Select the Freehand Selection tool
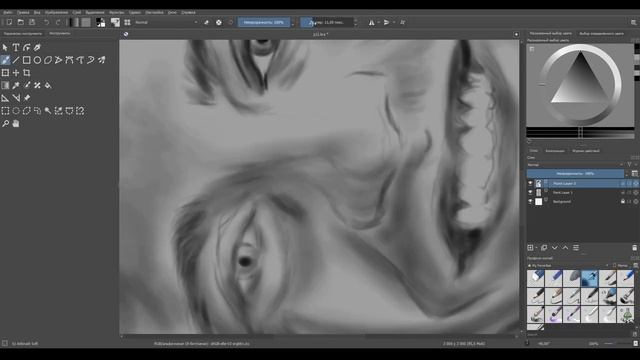The image size is (640, 360). pos(37,111)
